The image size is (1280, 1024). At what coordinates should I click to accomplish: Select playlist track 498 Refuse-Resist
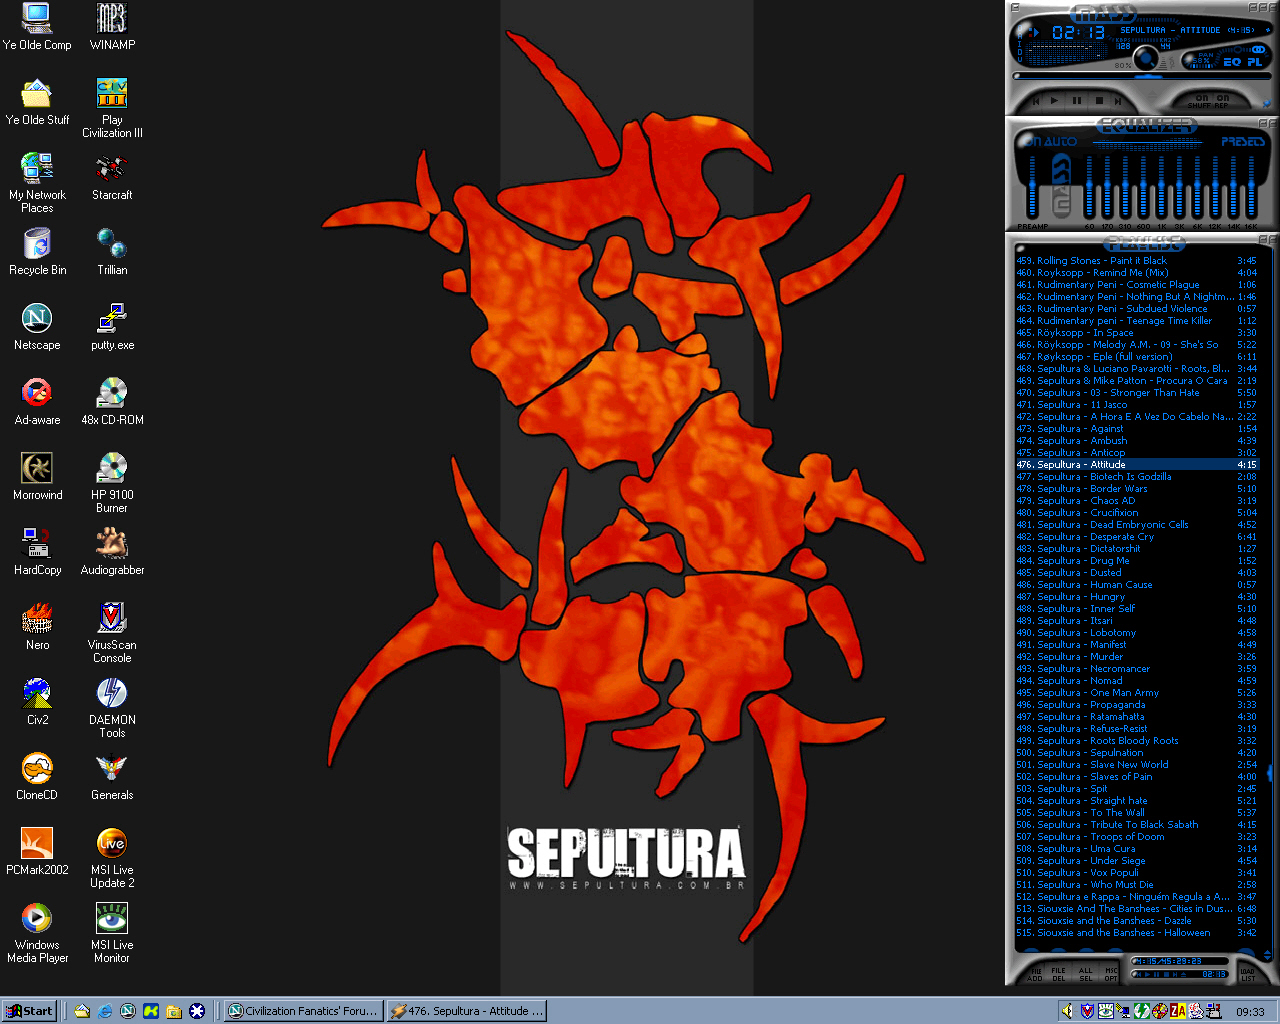pyautogui.click(x=1136, y=729)
